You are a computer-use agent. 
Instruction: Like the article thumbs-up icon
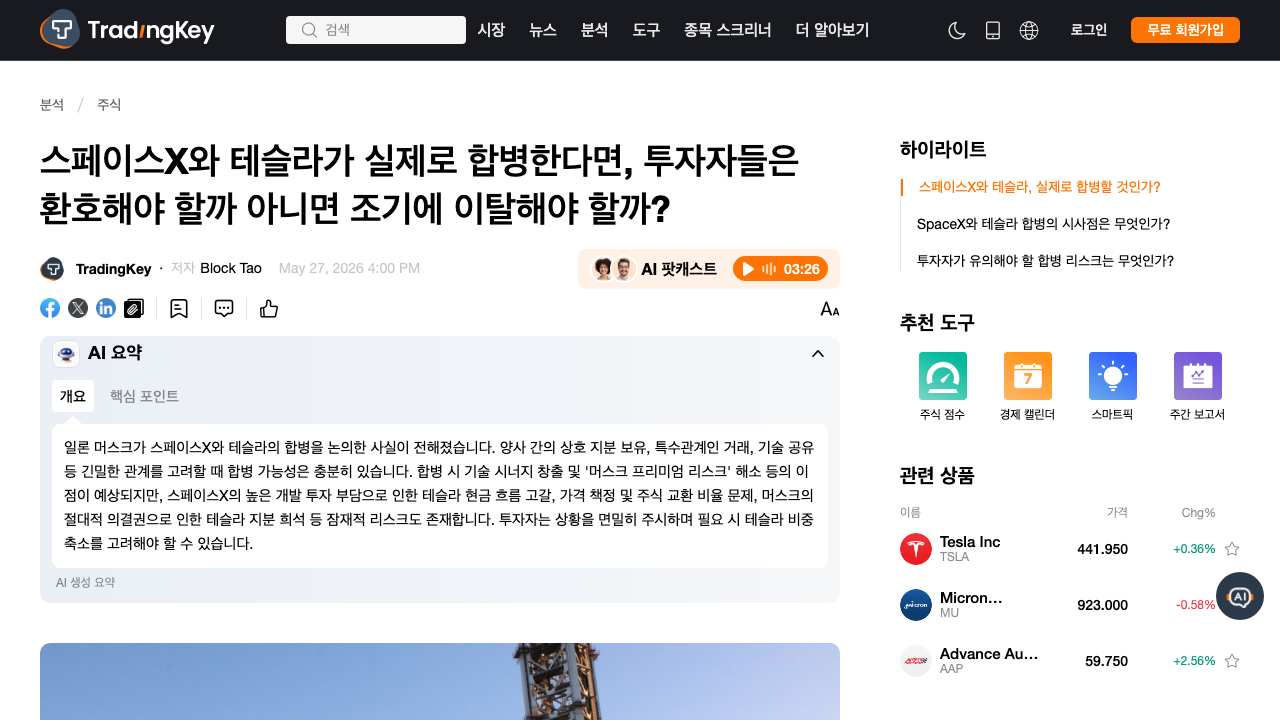point(269,308)
